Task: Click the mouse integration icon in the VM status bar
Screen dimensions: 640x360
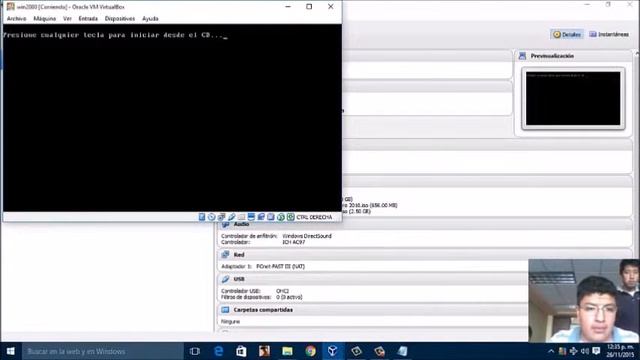Action: 280,217
